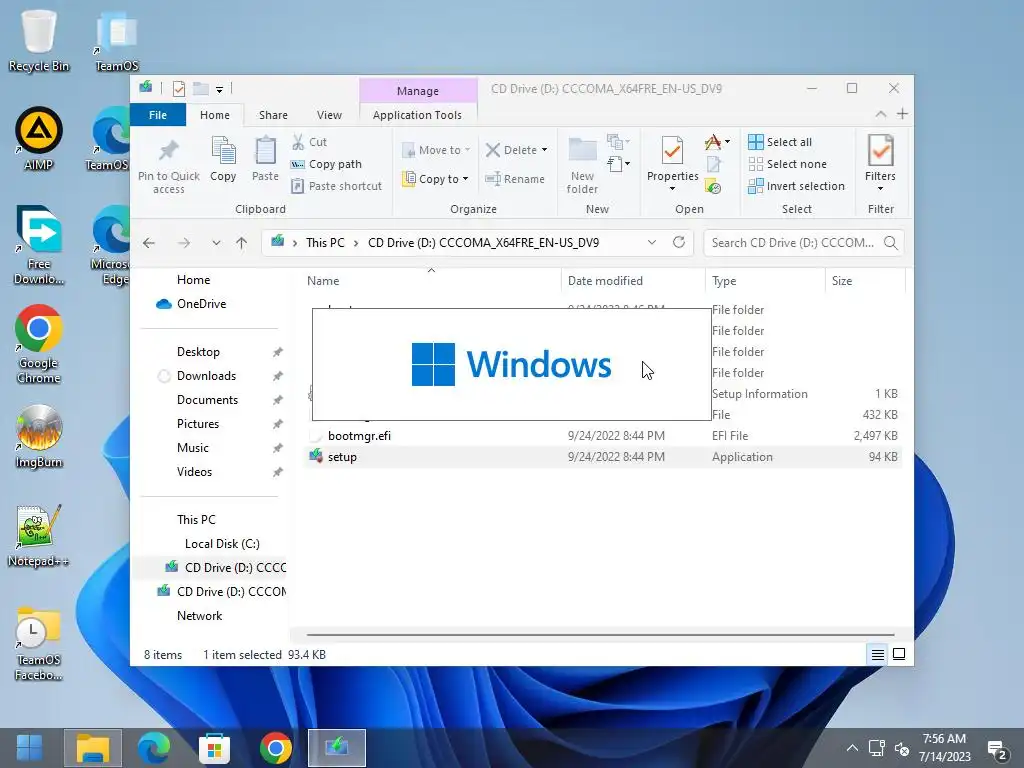This screenshot has height=768, width=1024.
Task: Switch to Details view layout icon
Action: pyautogui.click(x=878, y=654)
